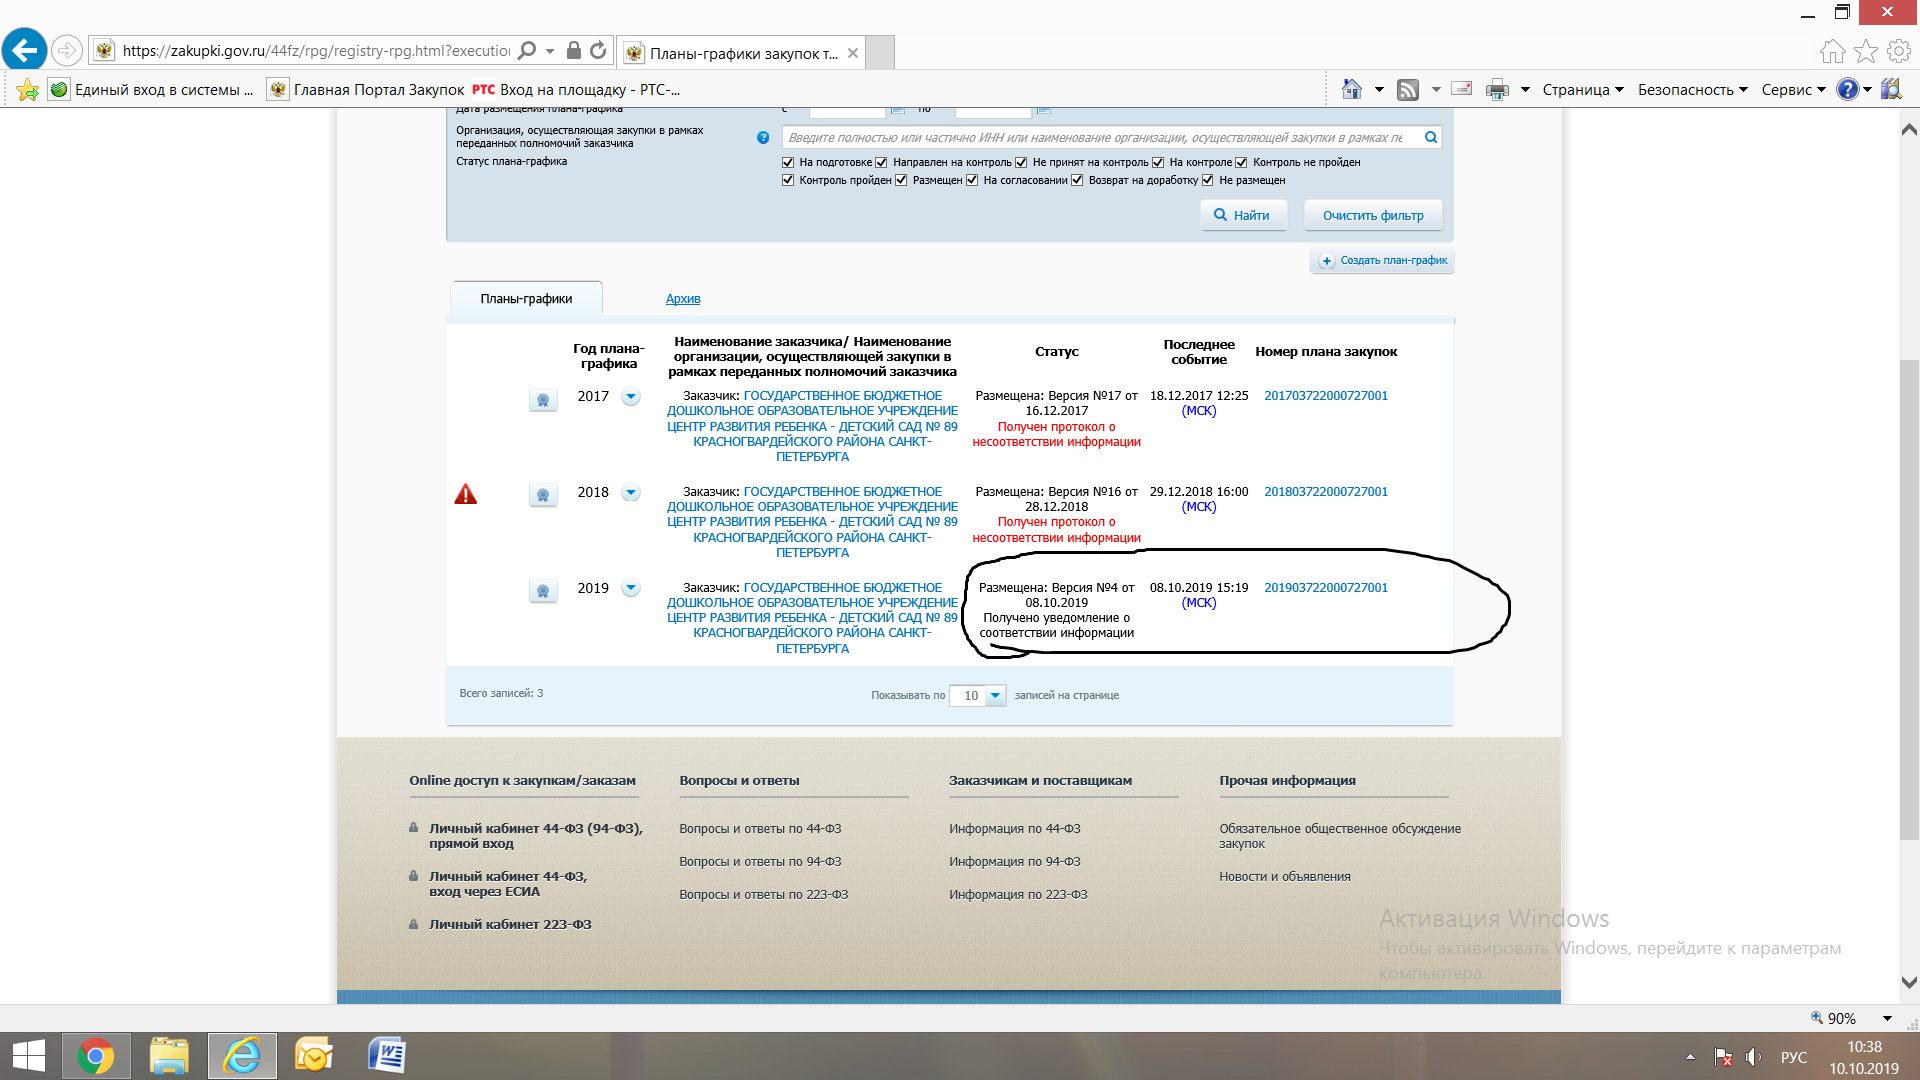Close the Планы-графики закупок tab
Viewport: 1920px width, 1080px height.
pos(853,53)
